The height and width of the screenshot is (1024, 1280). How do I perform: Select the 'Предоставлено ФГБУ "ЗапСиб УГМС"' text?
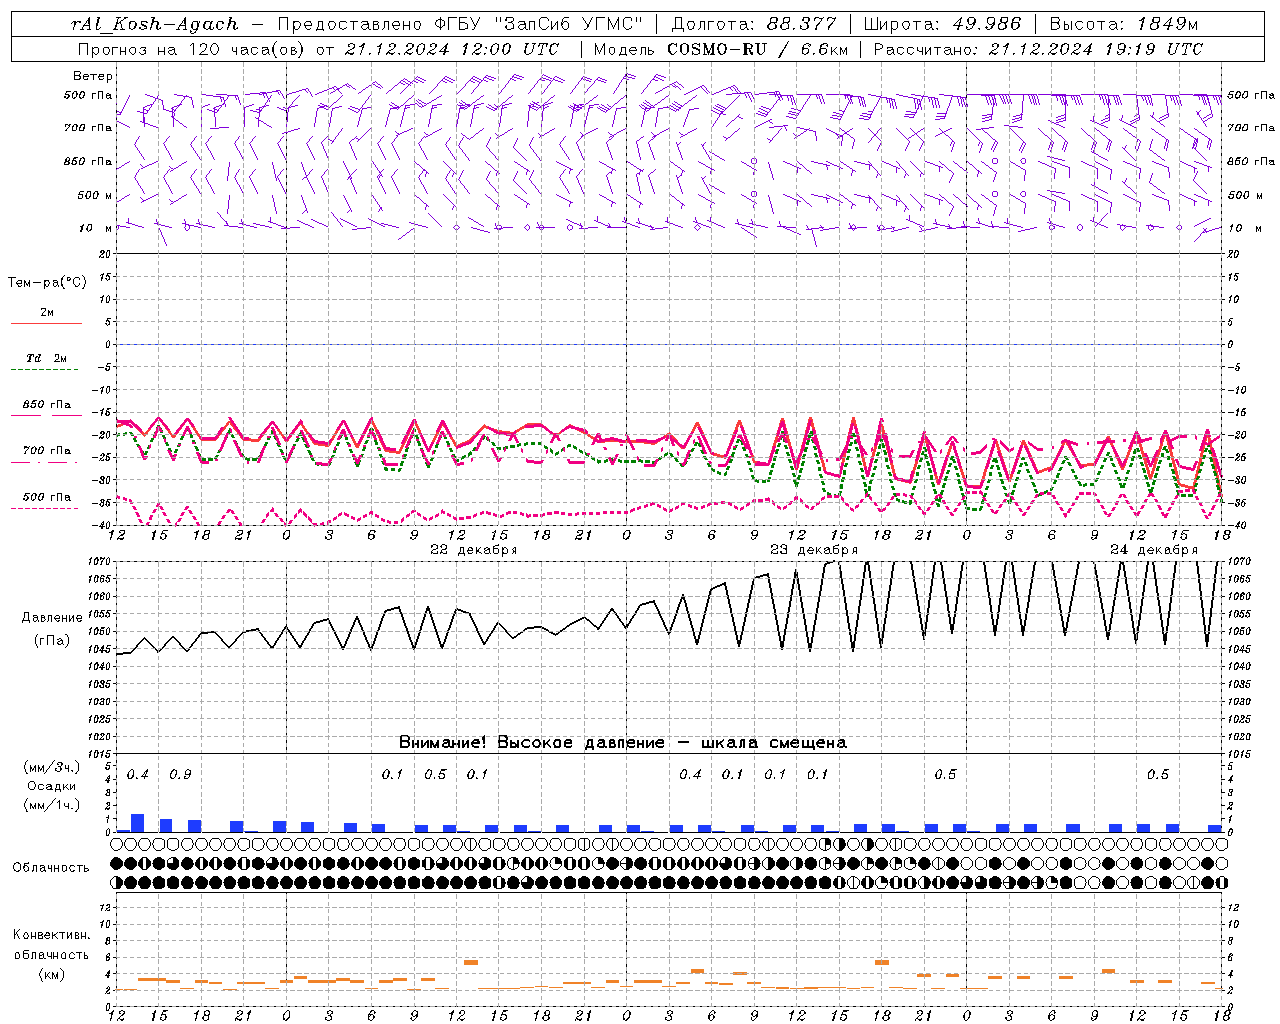pos(459,24)
